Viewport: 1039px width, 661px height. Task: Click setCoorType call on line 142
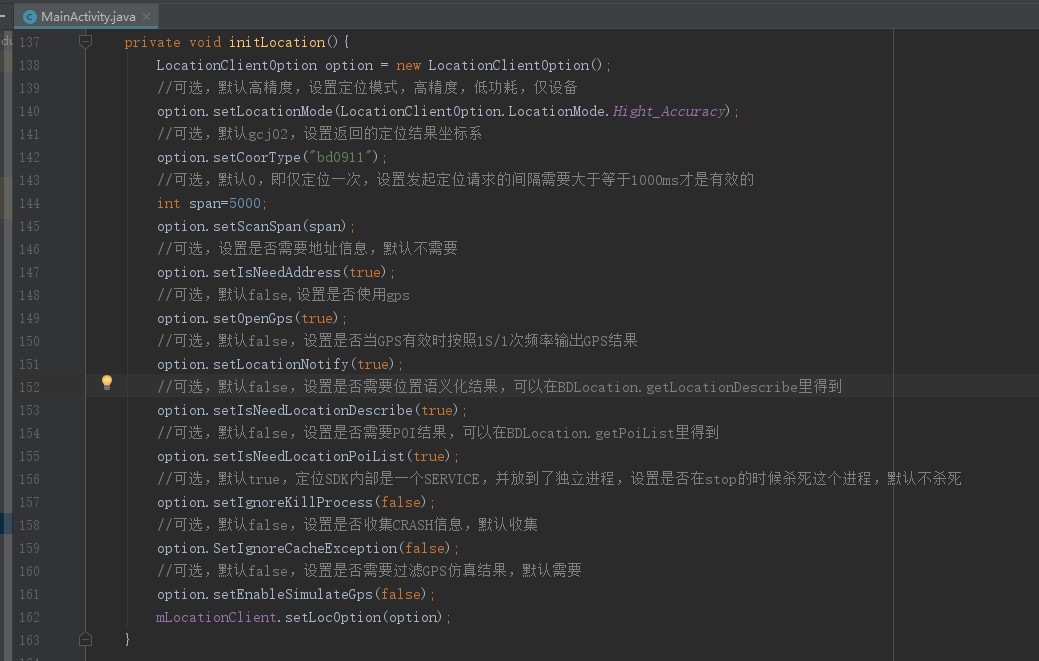coord(257,158)
